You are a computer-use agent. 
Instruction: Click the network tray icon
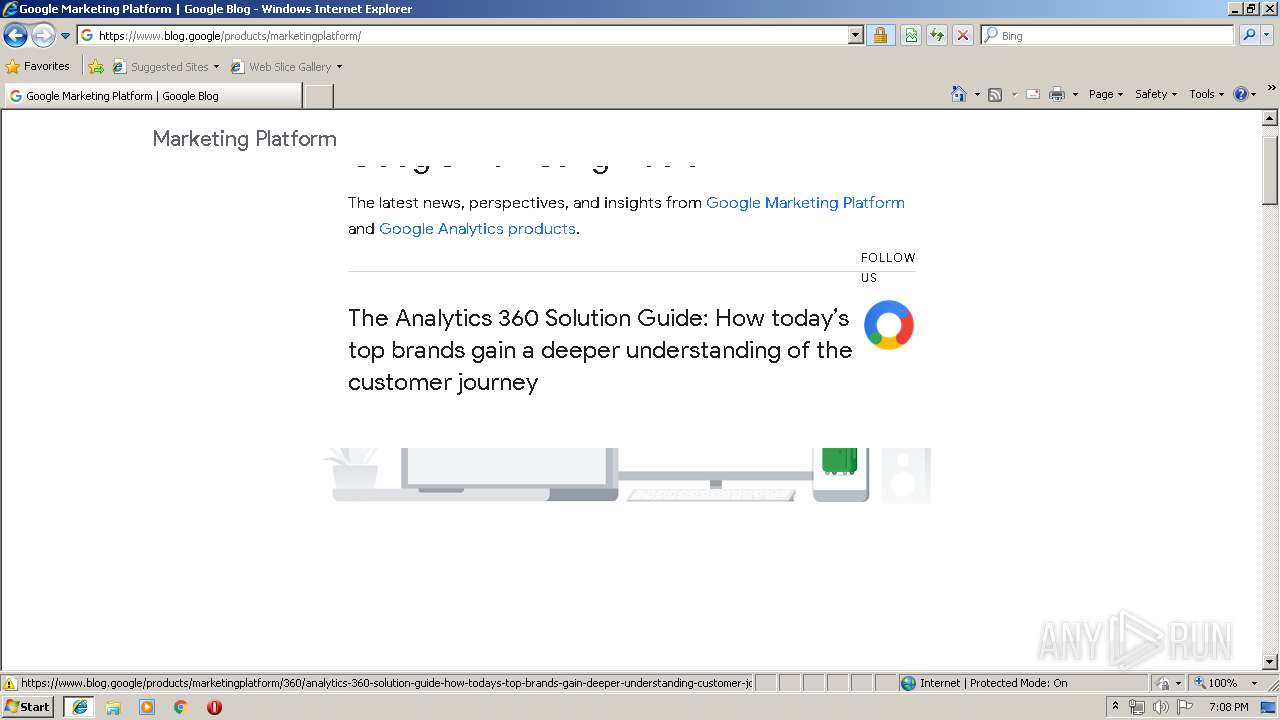point(1137,707)
